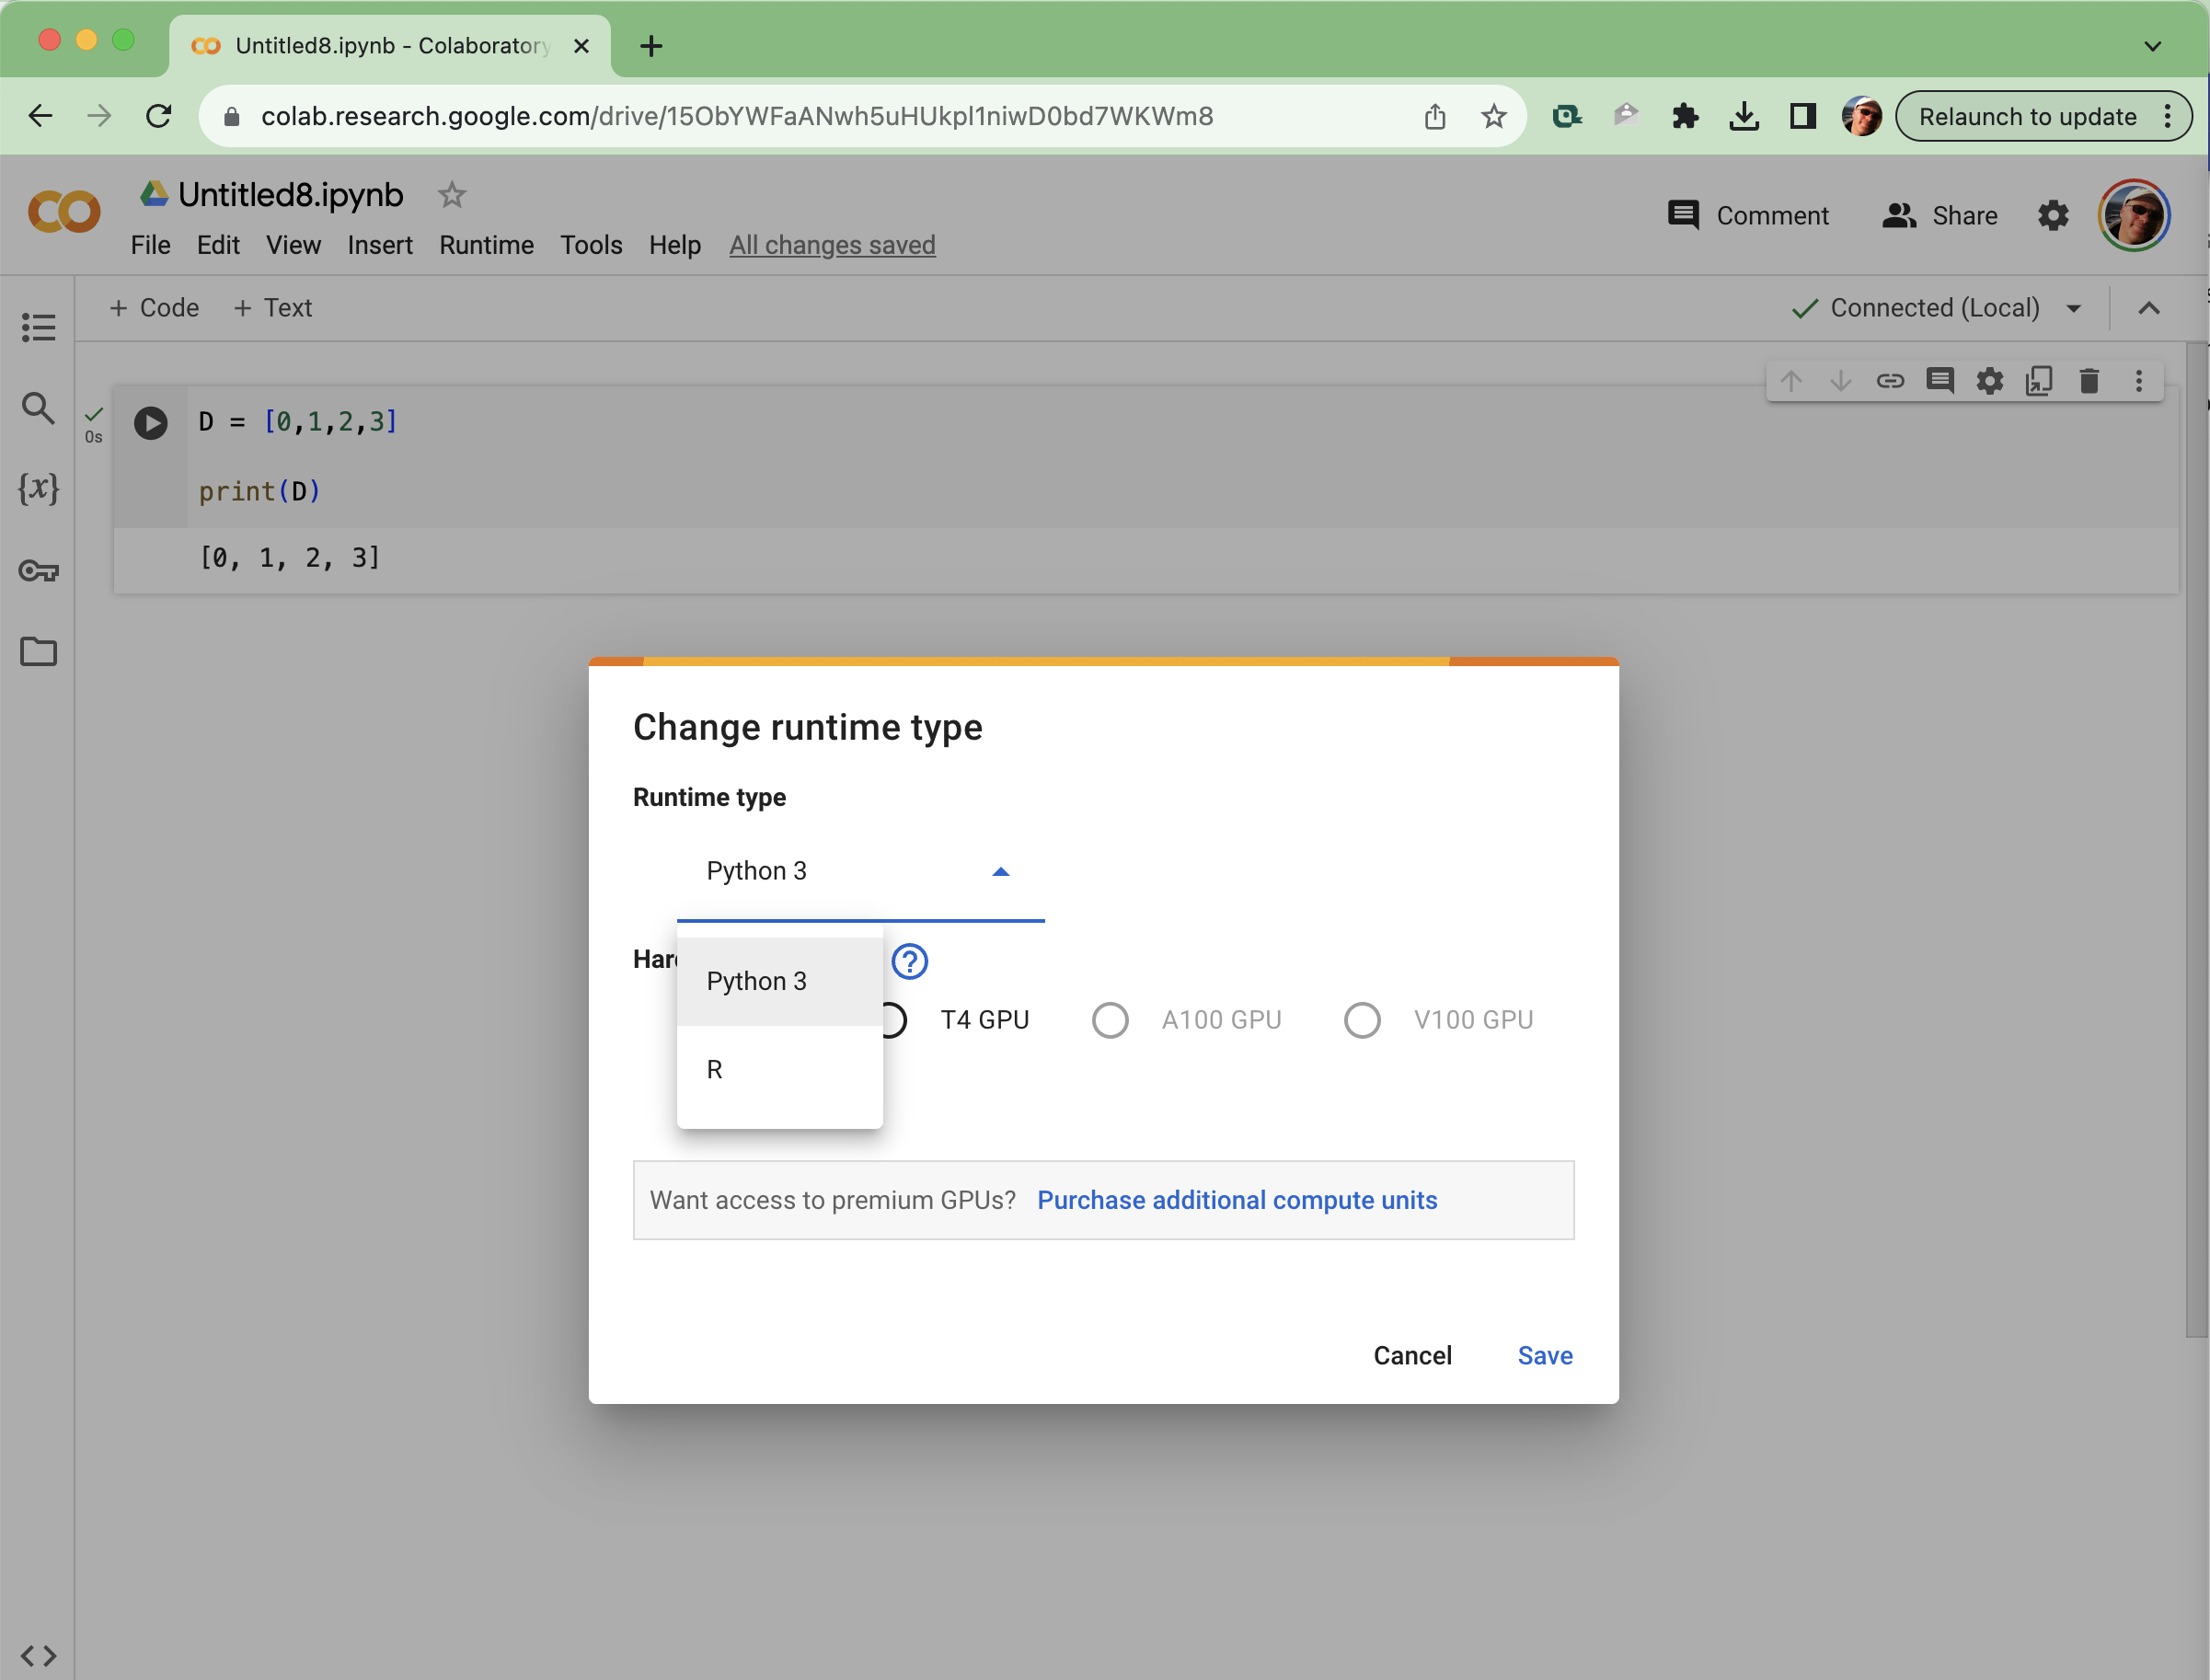This screenshot has width=2210, height=1680.
Task: Choose R from the runtime list
Action: (715, 1069)
